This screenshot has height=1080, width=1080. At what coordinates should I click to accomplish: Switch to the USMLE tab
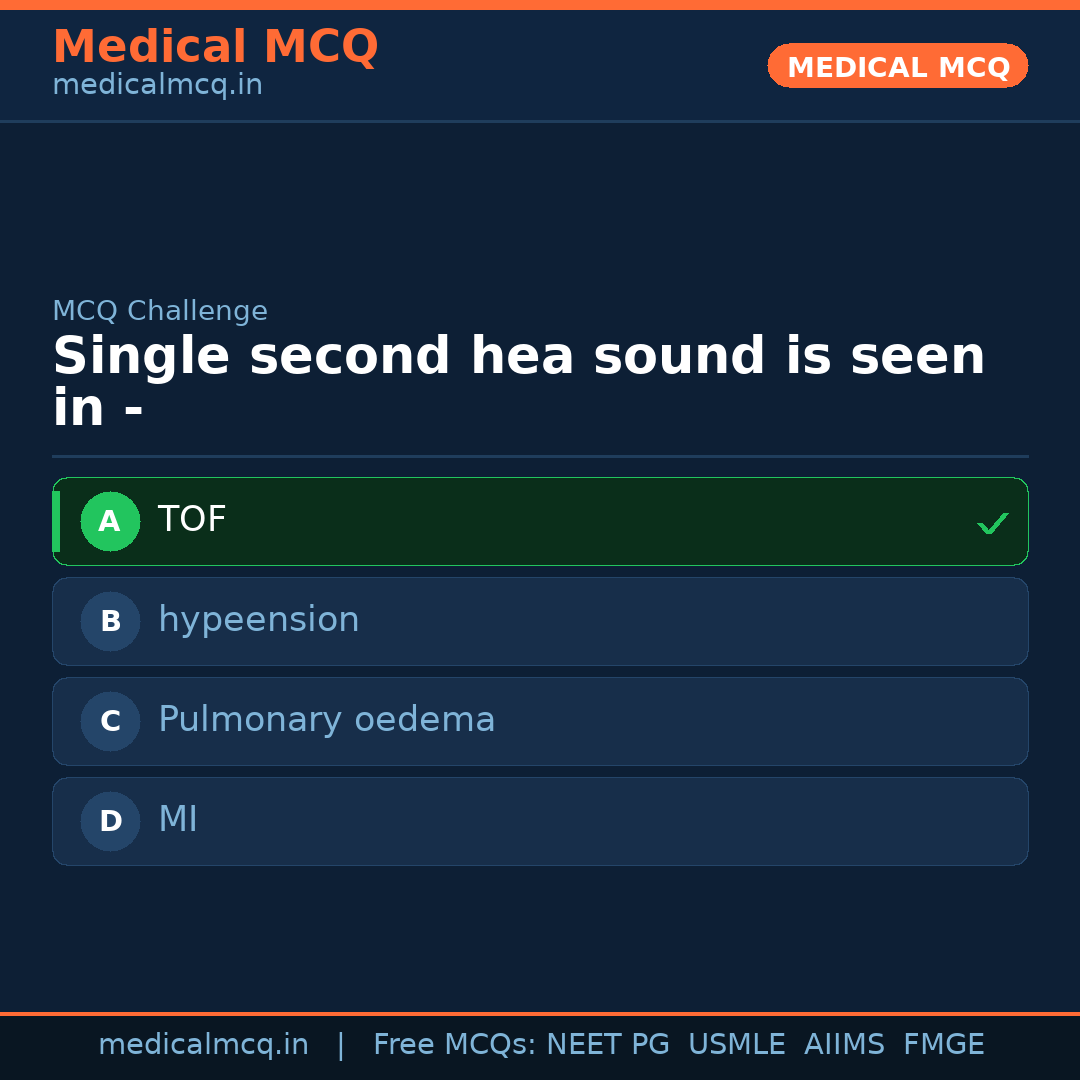point(737,1043)
